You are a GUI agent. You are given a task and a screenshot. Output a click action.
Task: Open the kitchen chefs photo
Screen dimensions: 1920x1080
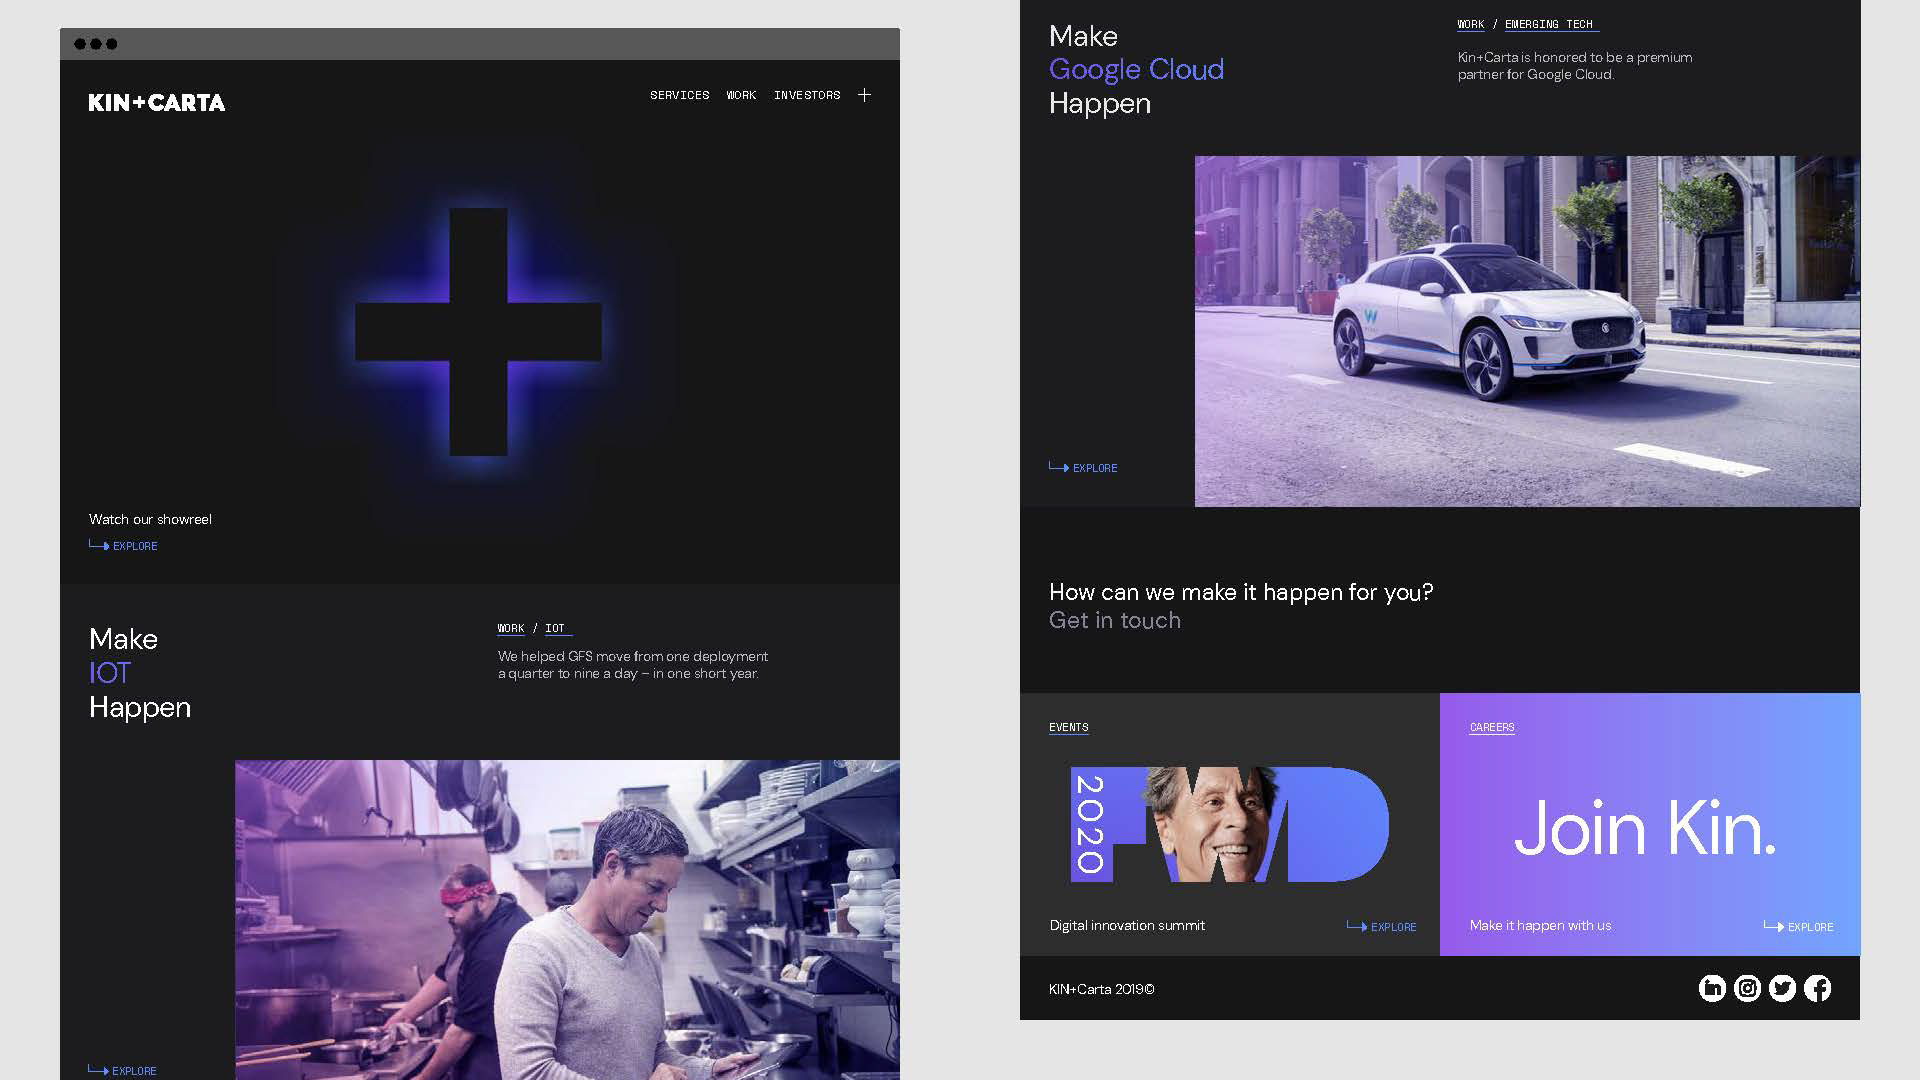pyautogui.click(x=567, y=920)
